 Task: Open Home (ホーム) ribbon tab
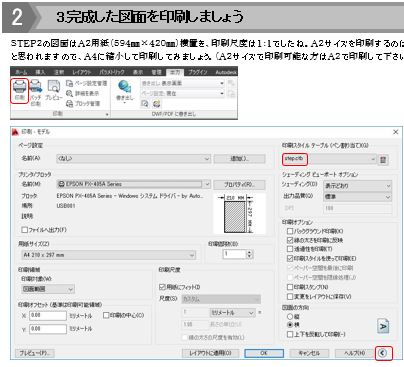pyautogui.click(x=22, y=72)
